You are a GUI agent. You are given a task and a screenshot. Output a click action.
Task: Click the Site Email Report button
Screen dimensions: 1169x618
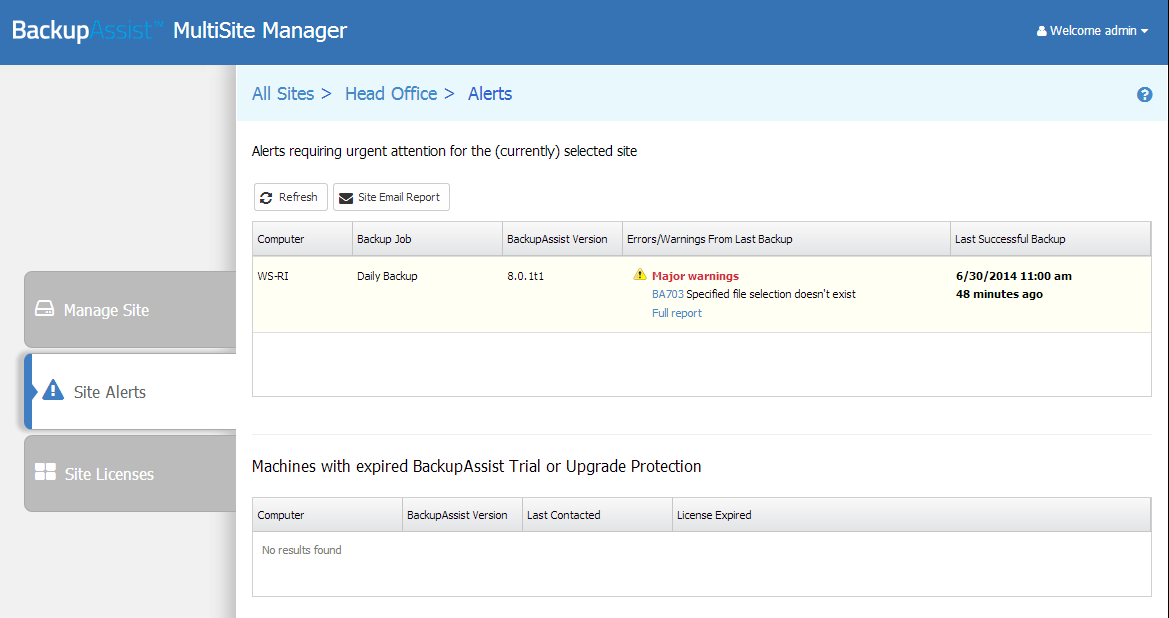391,197
